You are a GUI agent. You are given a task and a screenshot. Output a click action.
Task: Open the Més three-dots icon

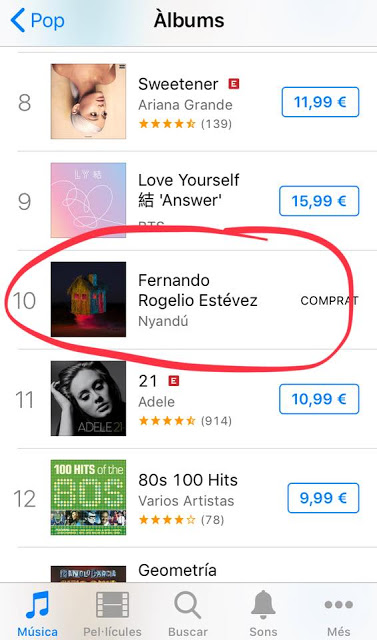(339, 604)
